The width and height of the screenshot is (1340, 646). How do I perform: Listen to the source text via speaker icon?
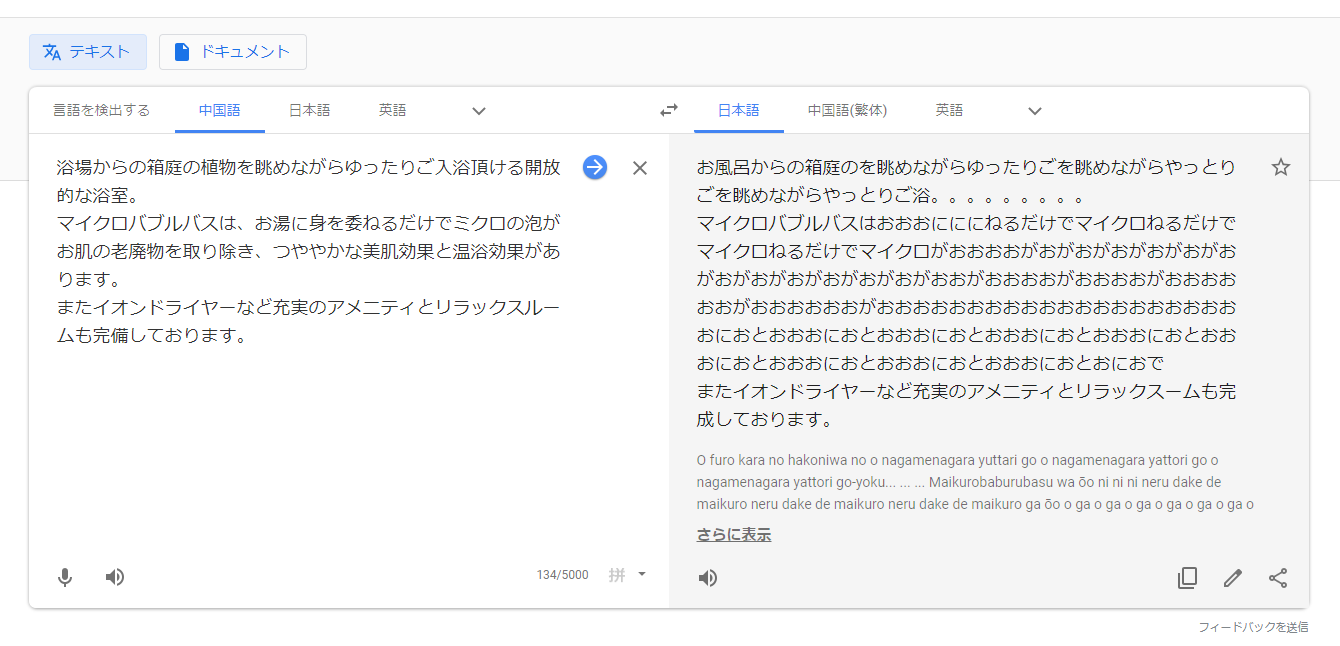115,577
